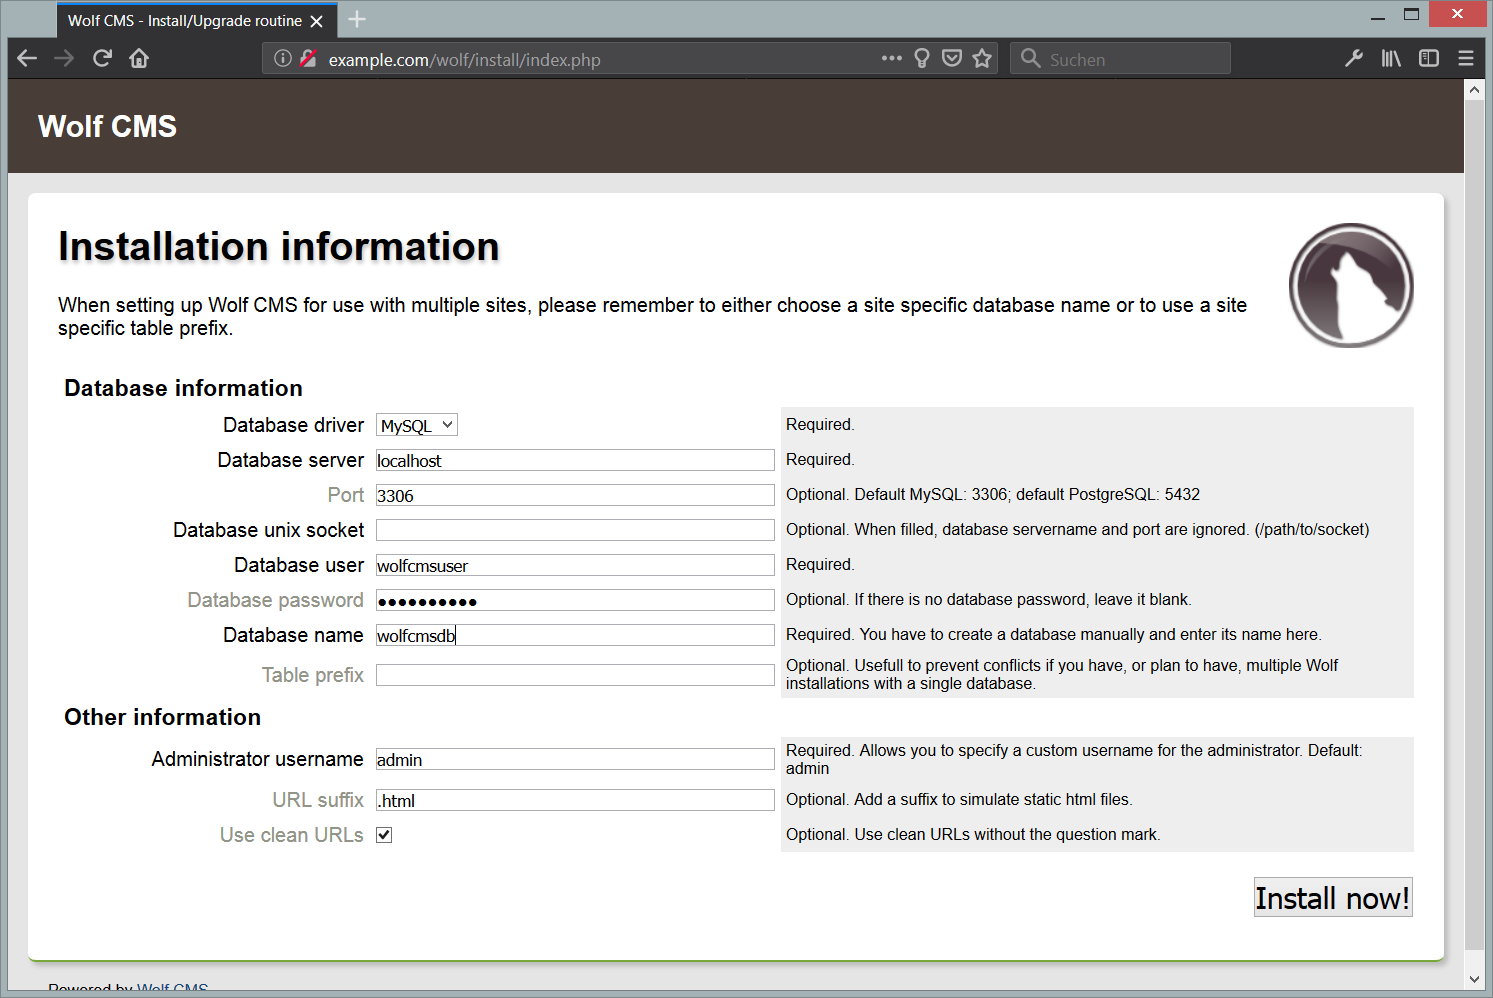Image resolution: width=1493 pixels, height=998 pixels.
Task: Focus the Database password field
Action: [575, 600]
